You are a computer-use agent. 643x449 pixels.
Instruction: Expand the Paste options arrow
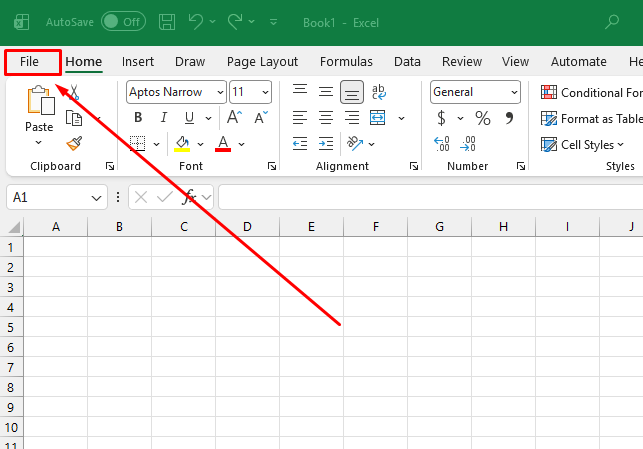point(39,142)
